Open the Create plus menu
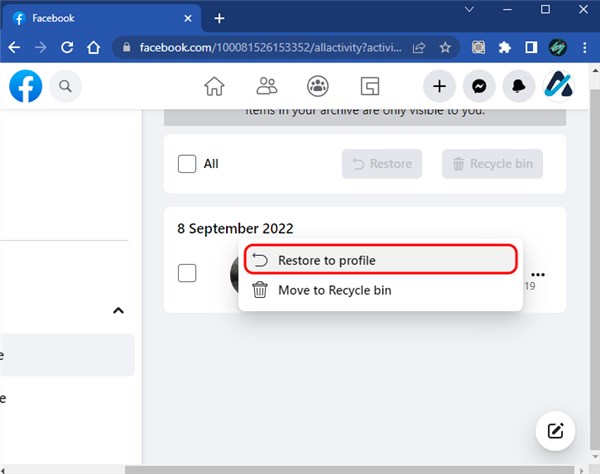Viewport: 600px width, 474px height. [x=439, y=86]
